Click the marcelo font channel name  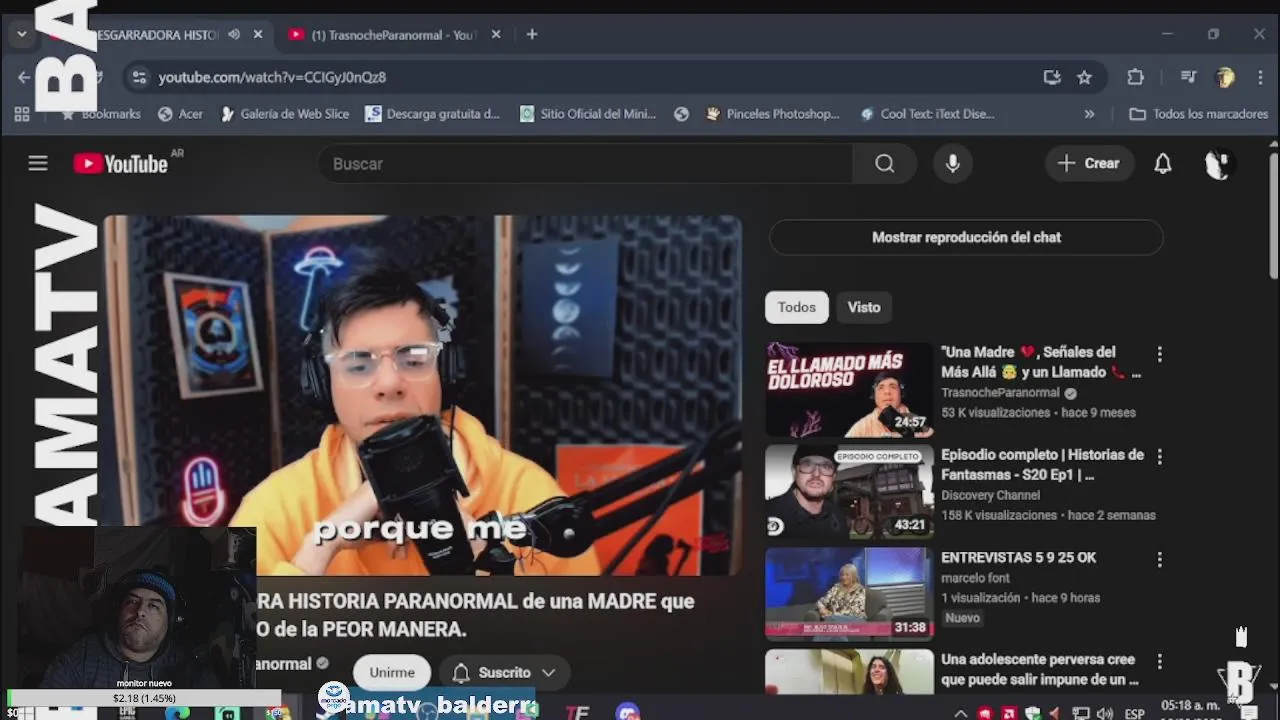click(975, 578)
